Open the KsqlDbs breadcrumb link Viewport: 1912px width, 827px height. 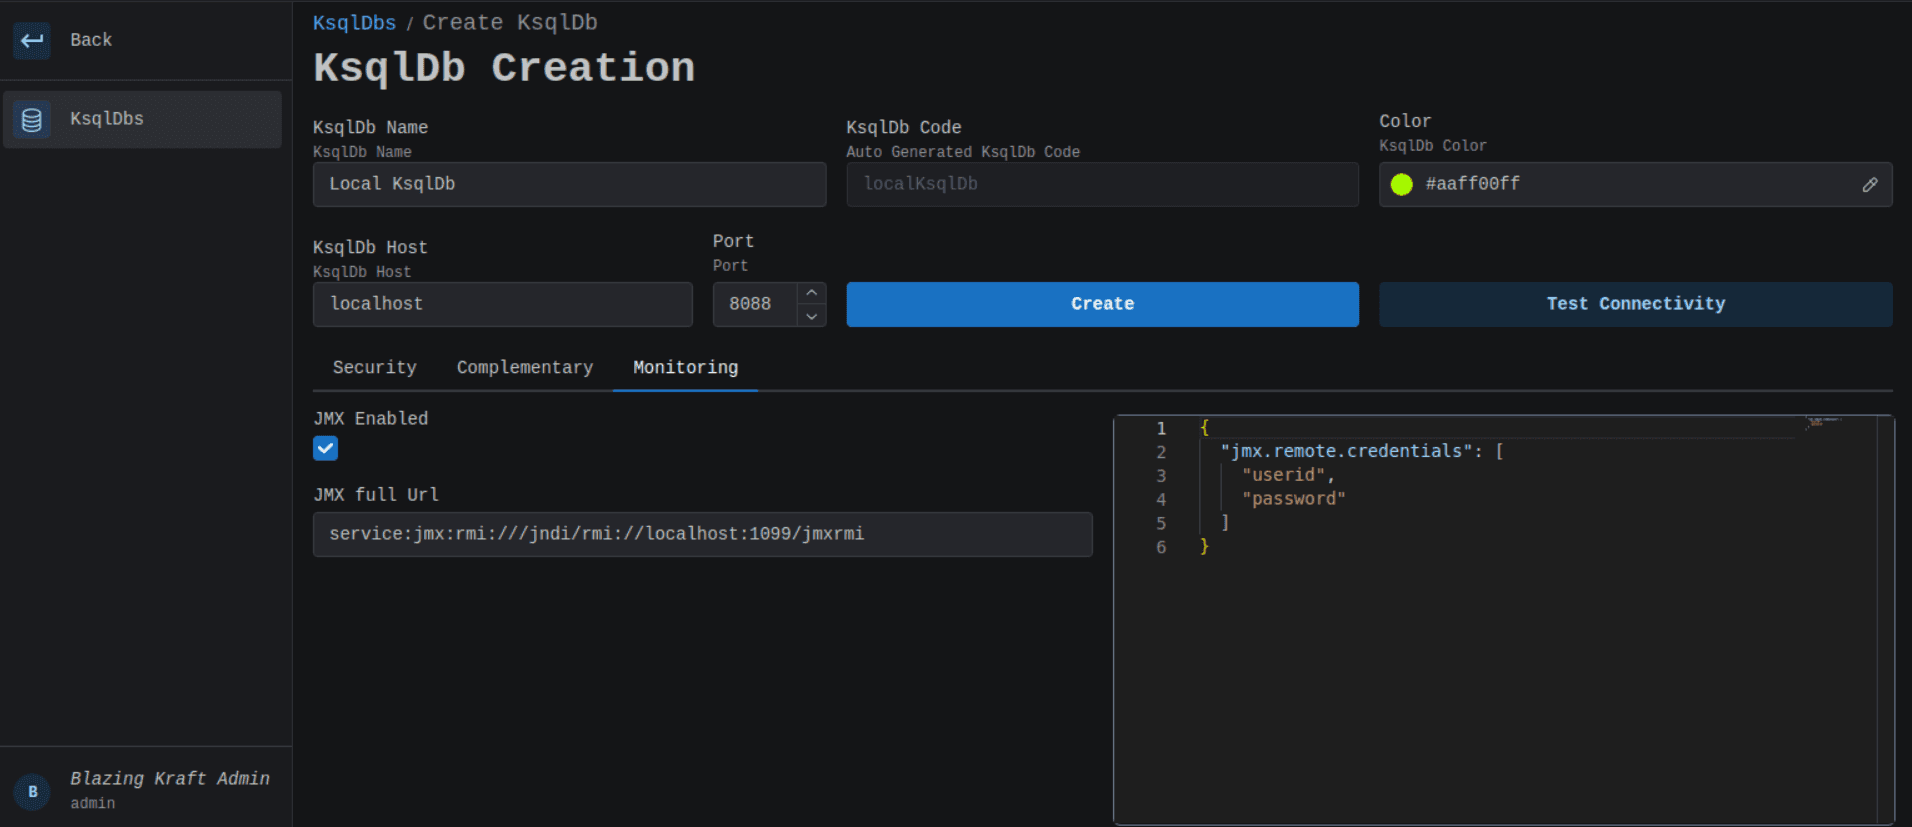(354, 23)
